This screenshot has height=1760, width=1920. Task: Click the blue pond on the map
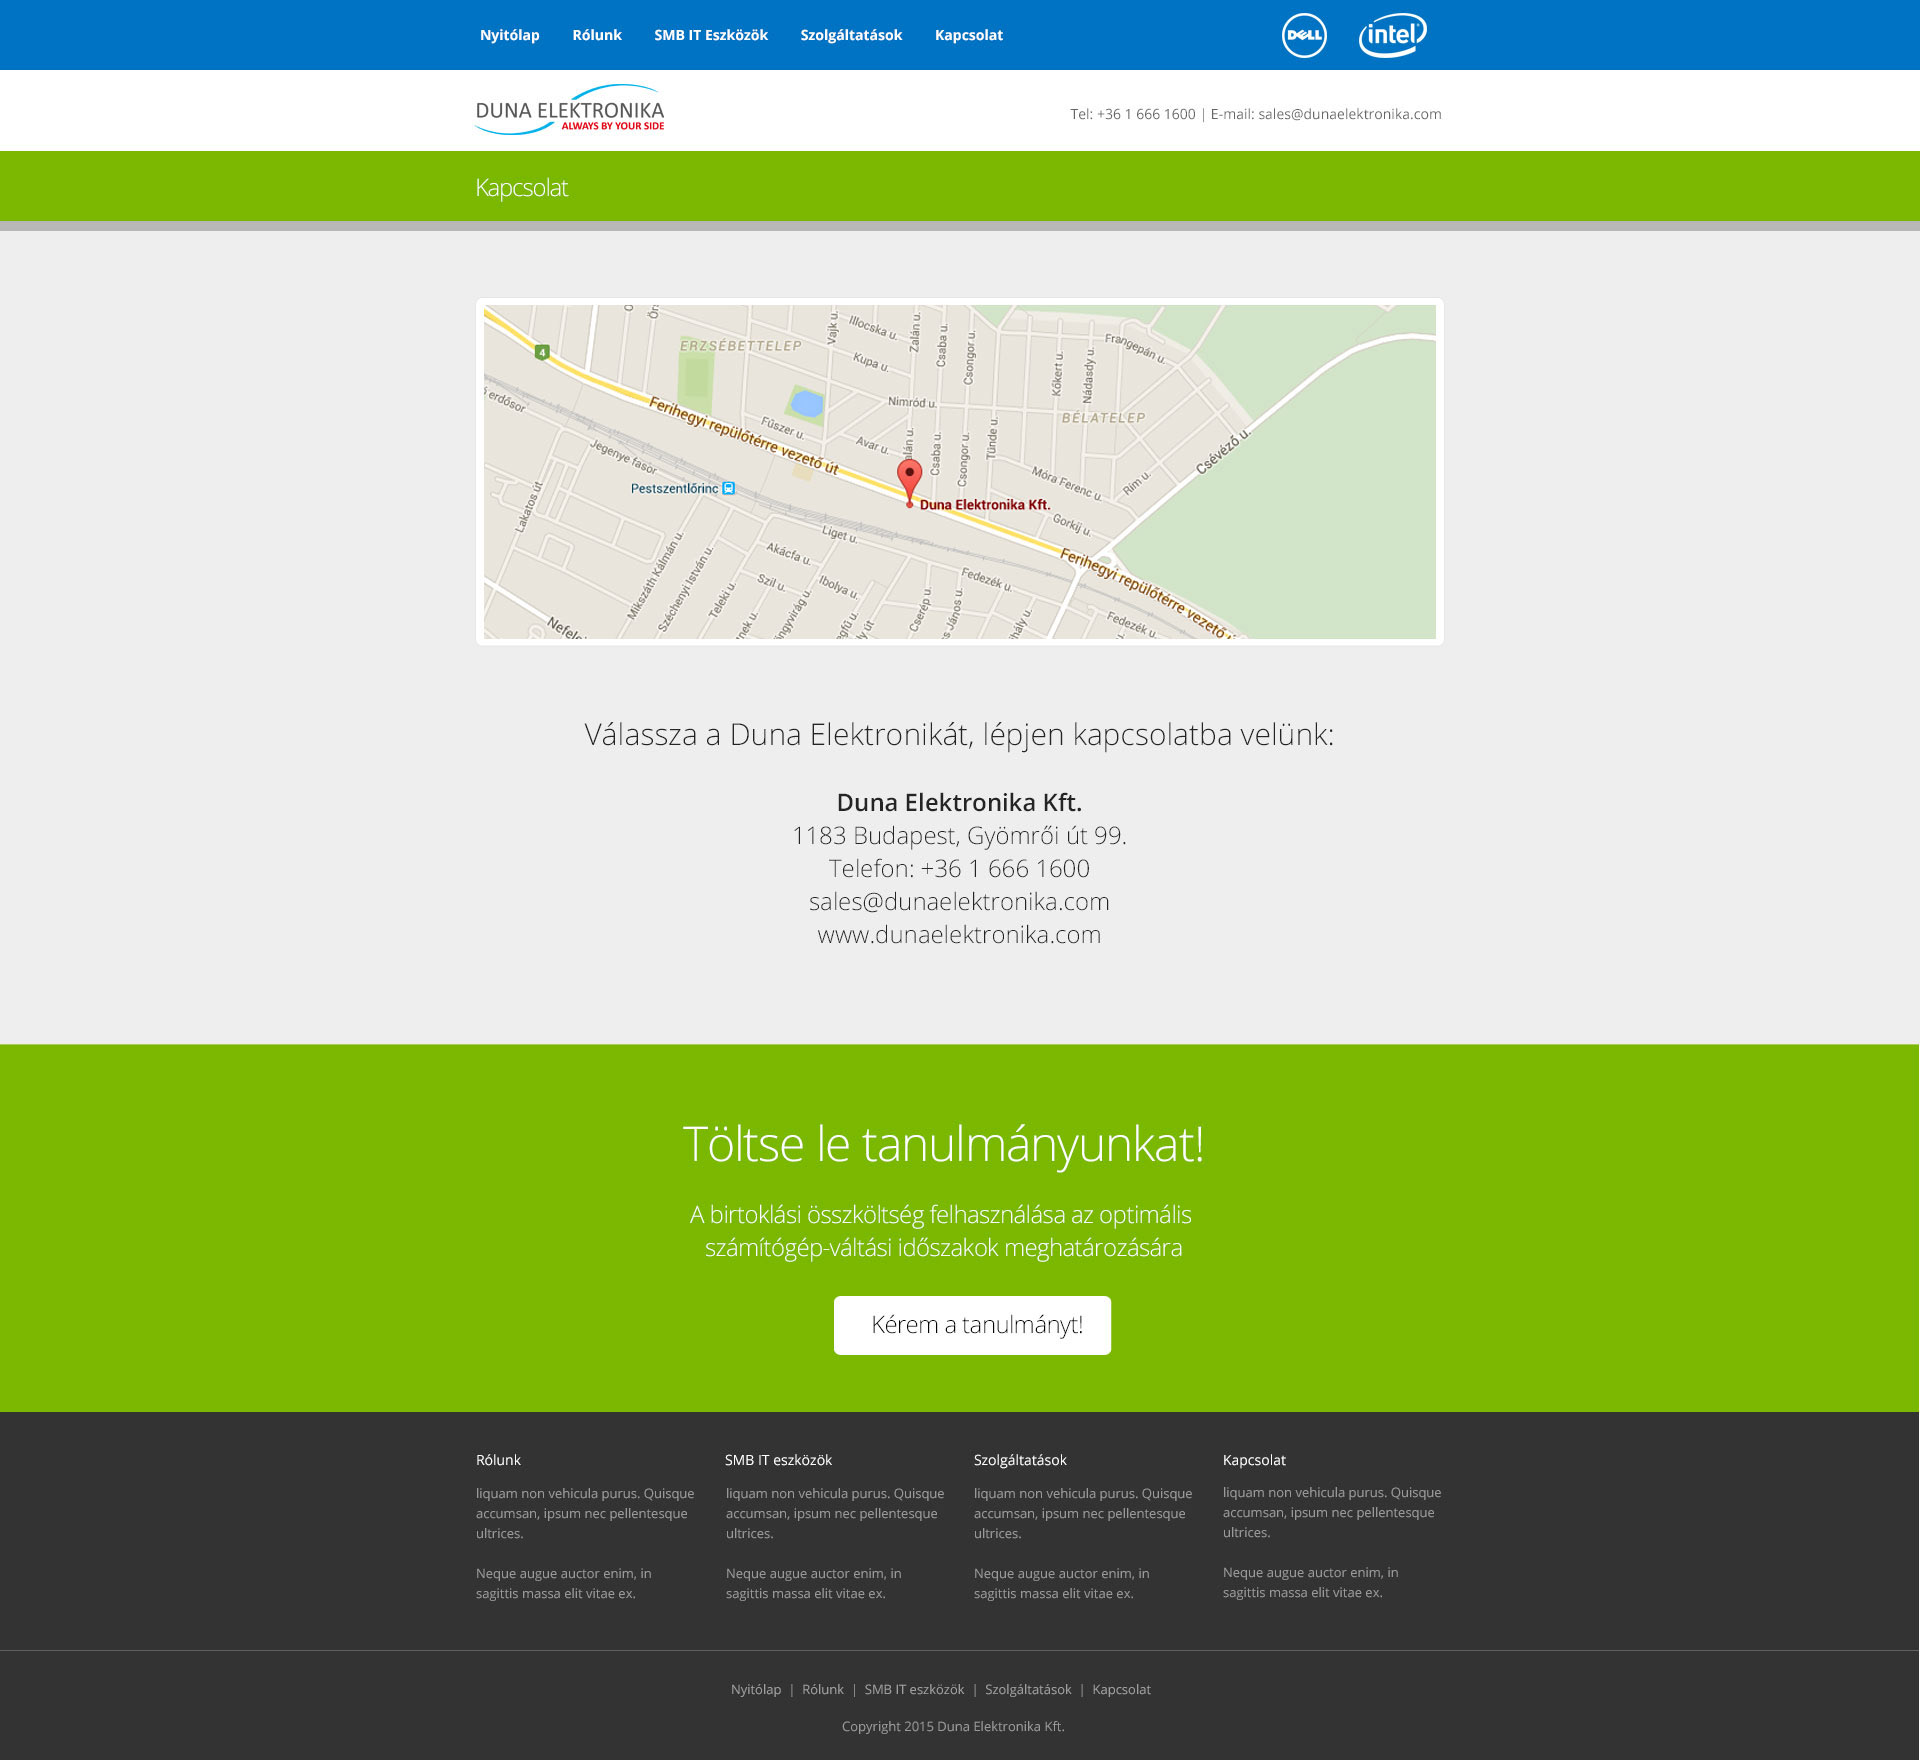pyautogui.click(x=807, y=404)
